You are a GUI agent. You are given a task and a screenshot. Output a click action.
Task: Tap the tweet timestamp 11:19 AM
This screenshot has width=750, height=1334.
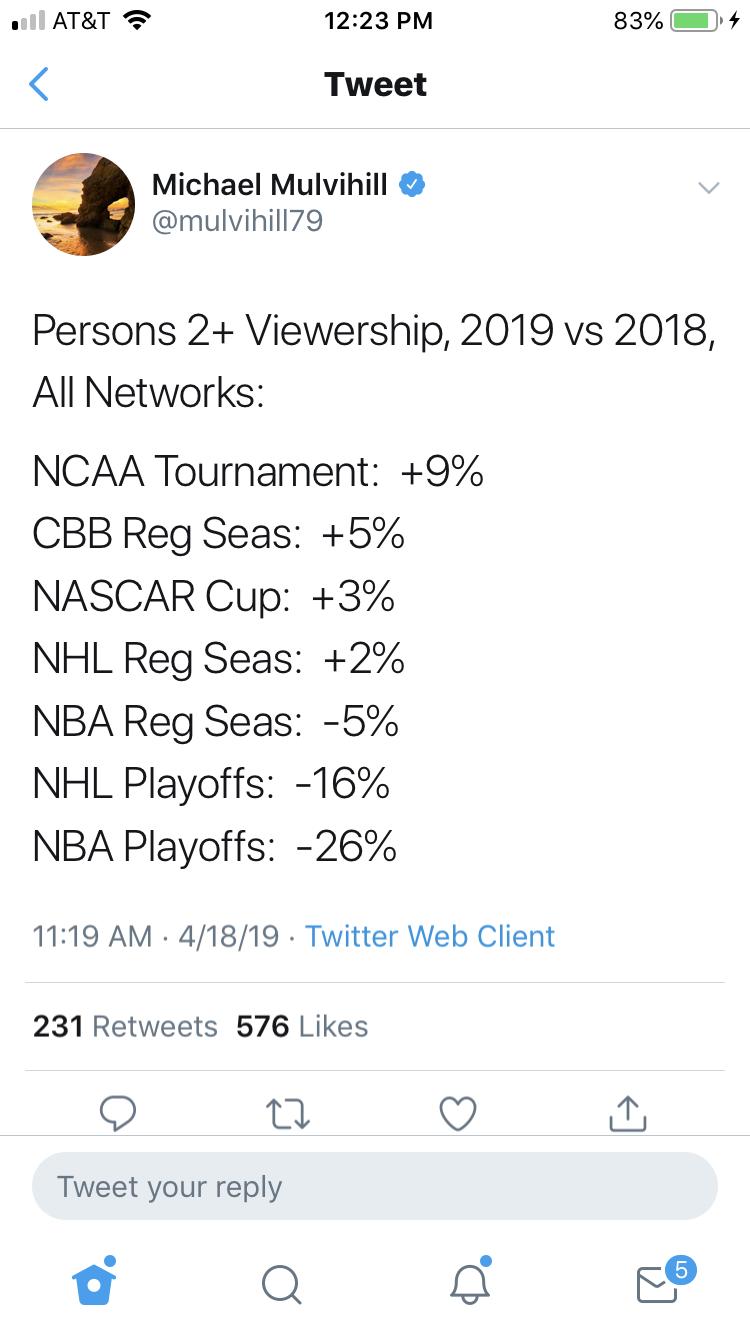click(x=92, y=936)
